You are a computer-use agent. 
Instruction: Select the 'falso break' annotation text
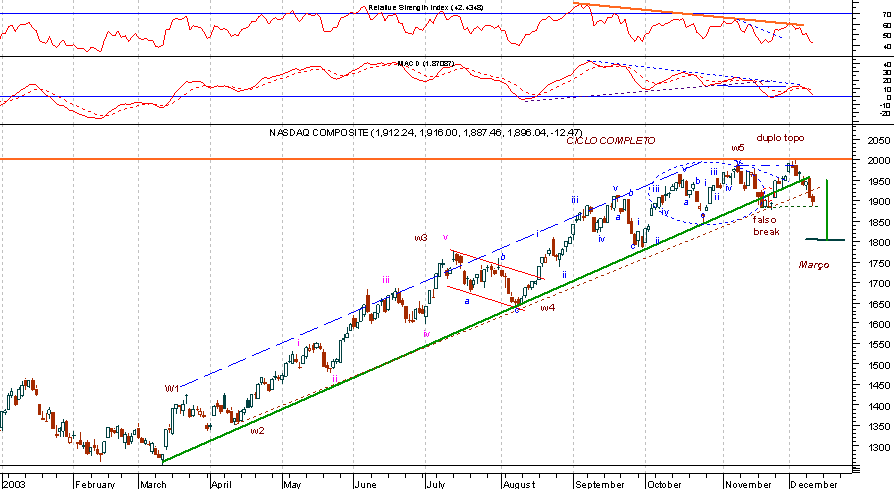pyautogui.click(x=766, y=226)
